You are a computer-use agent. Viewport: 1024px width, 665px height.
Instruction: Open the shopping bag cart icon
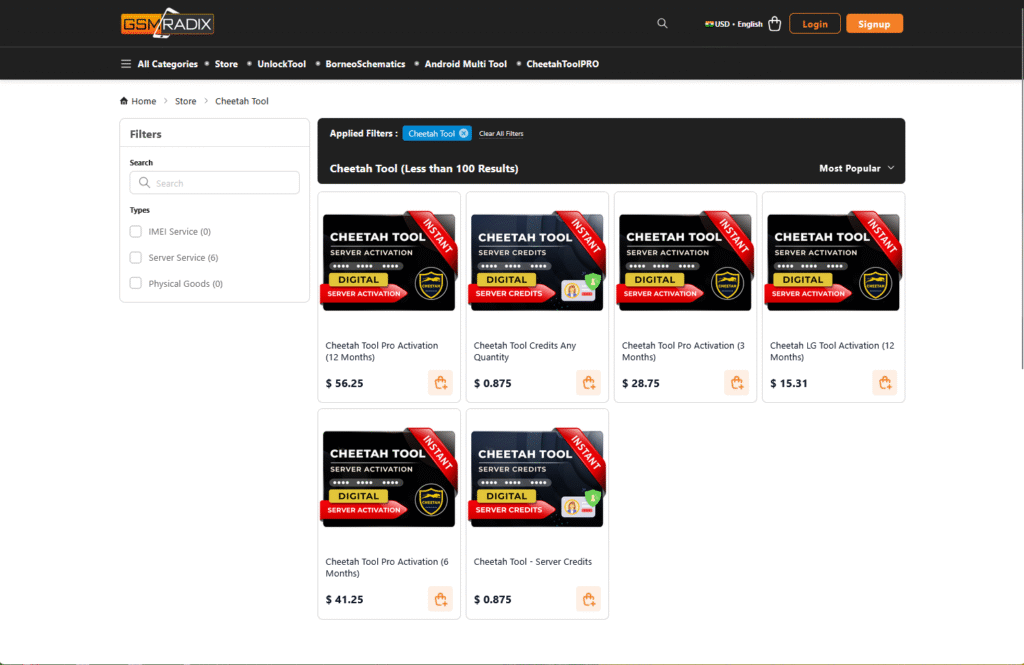click(x=775, y=24)
